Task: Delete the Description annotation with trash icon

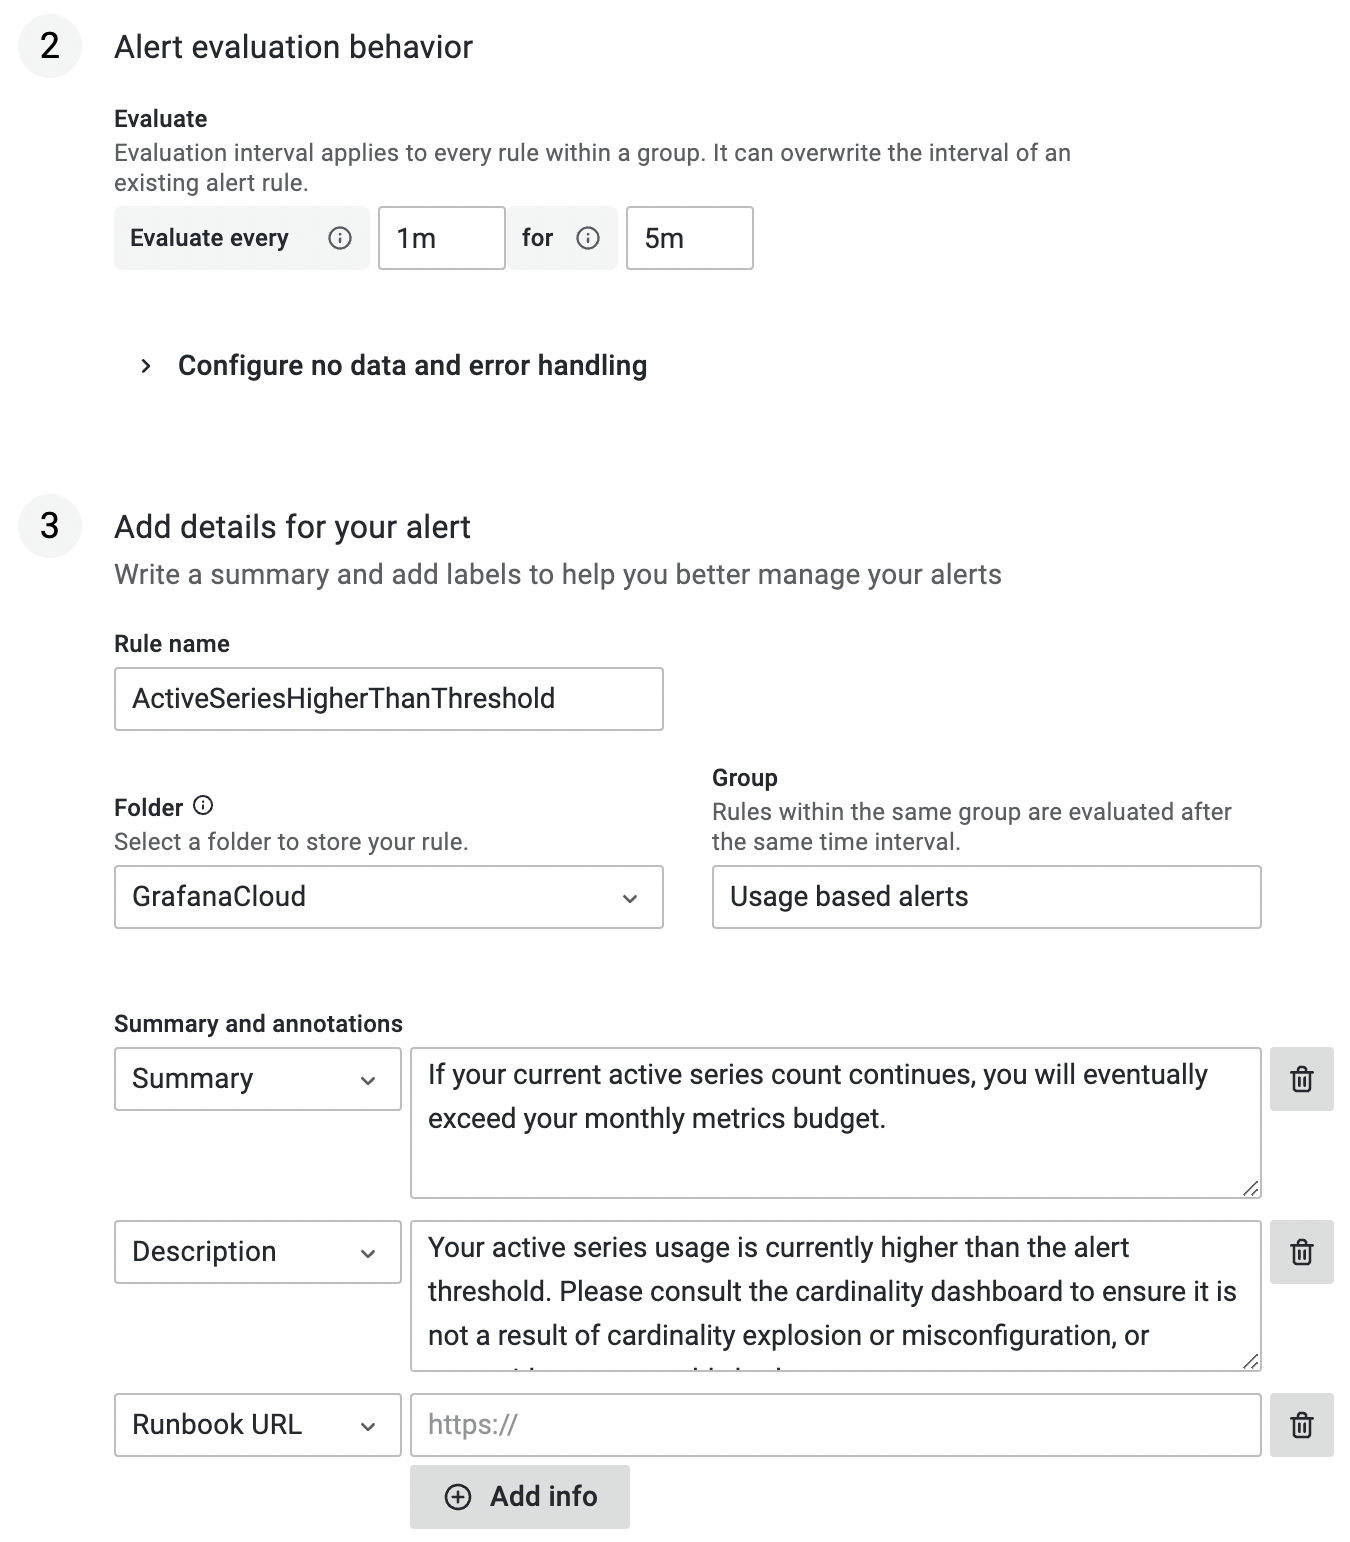Action: (x=1301, y=1252)
